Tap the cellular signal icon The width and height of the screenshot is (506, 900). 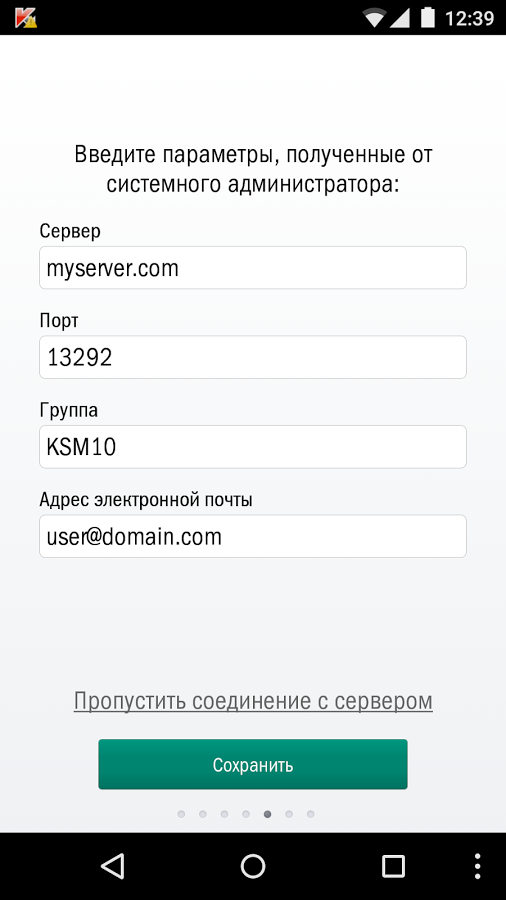click(399, 18)
